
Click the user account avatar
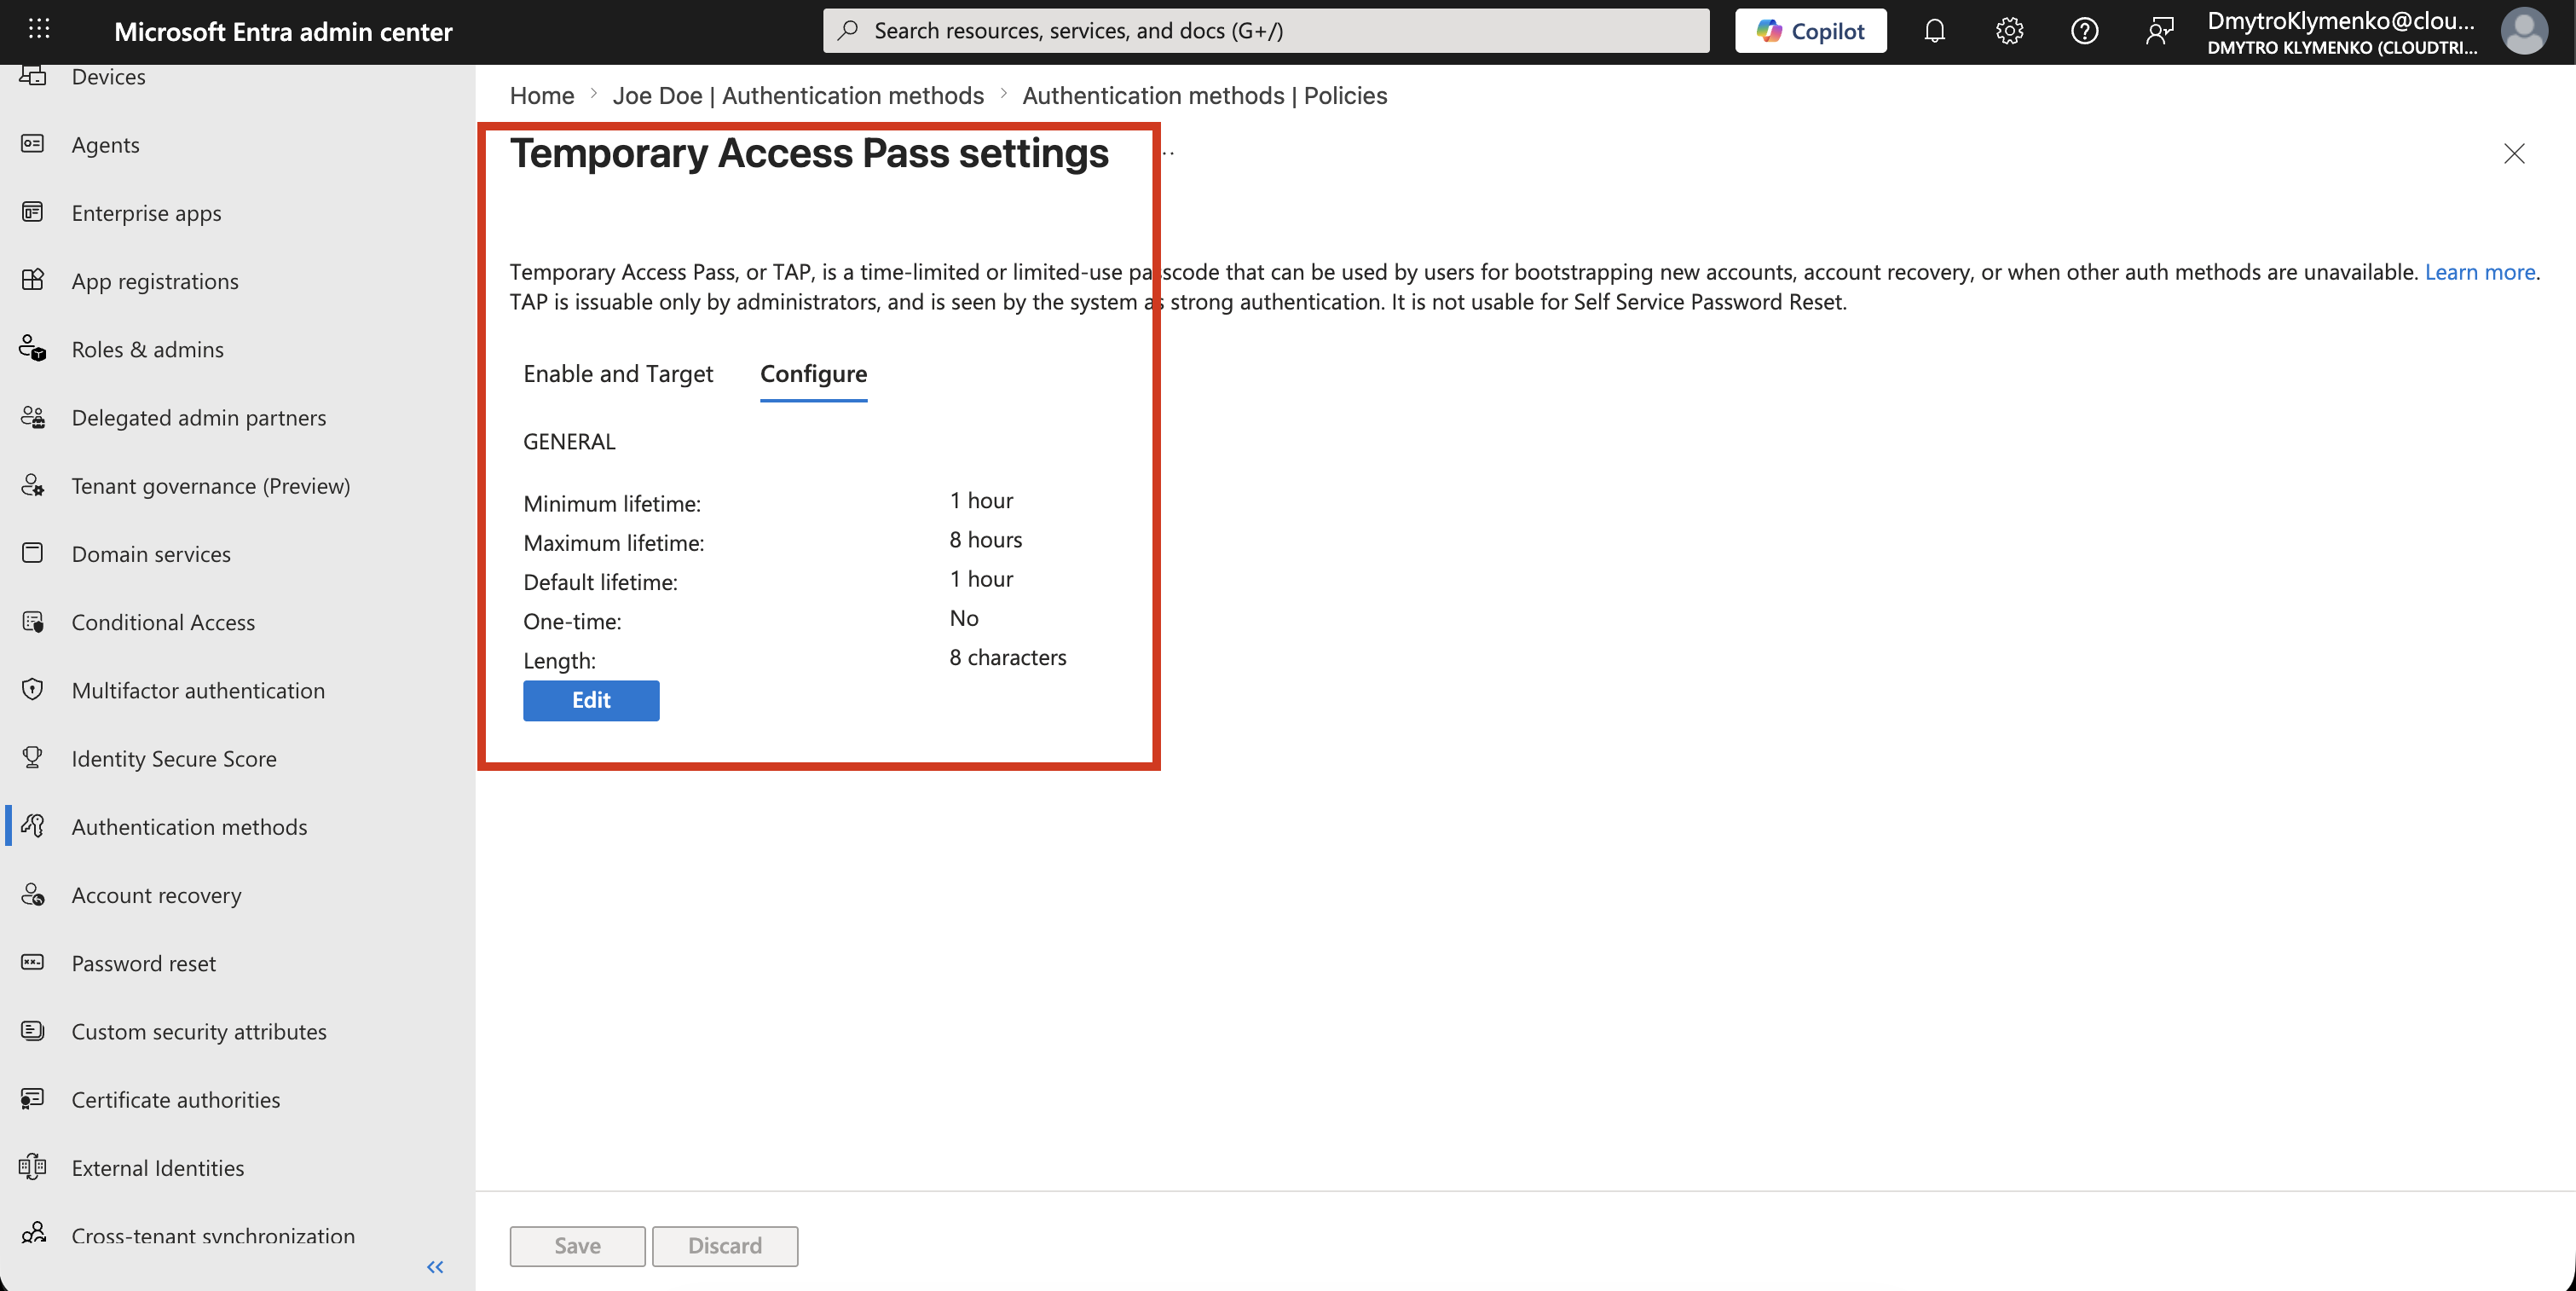coord(2523,31)
